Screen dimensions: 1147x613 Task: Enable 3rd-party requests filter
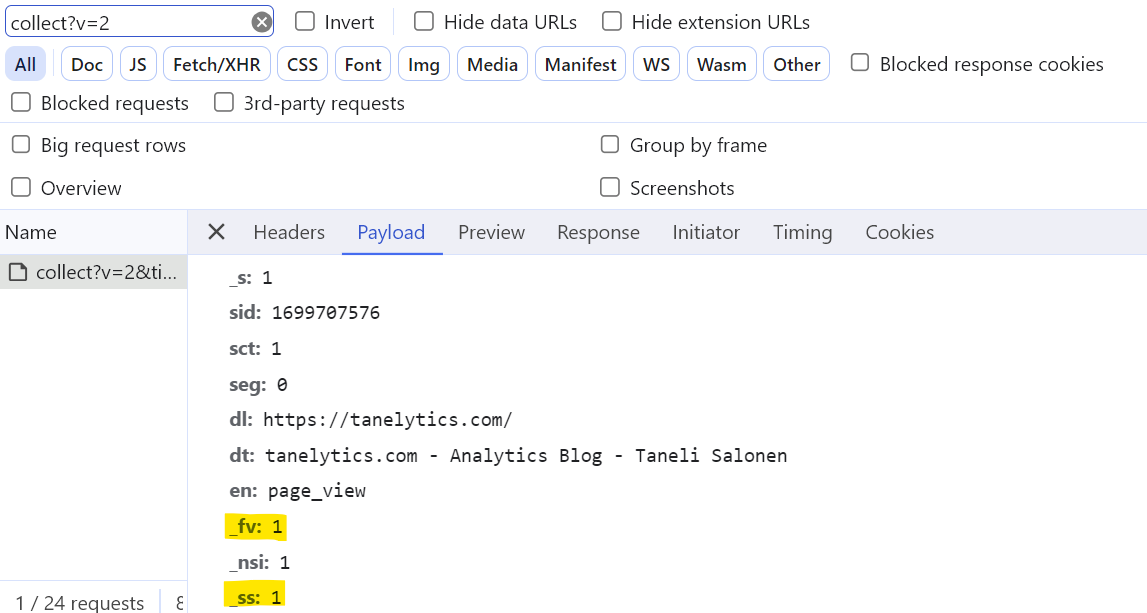[224, 102]
